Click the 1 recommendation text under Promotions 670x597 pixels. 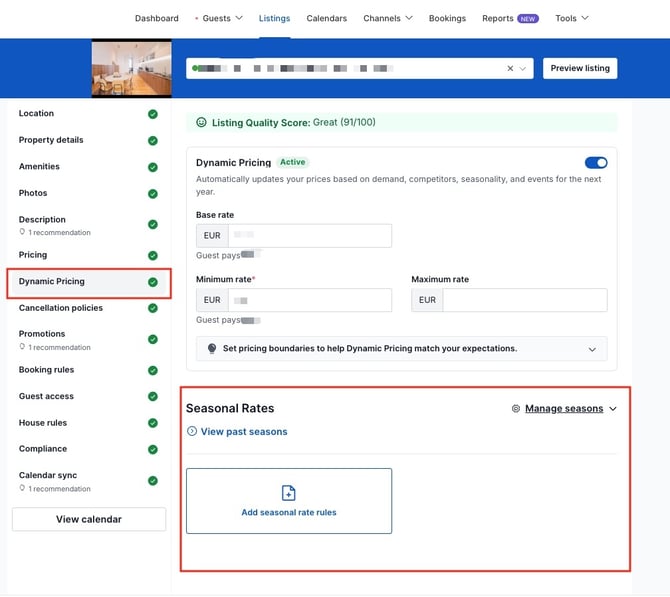coord(59,347)
